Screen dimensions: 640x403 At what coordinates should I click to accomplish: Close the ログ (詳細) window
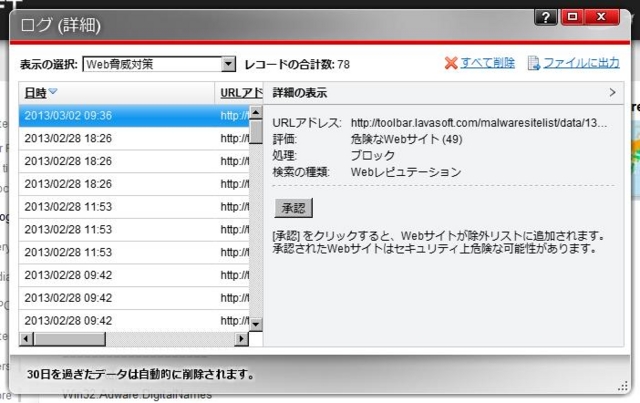point(601,17)
